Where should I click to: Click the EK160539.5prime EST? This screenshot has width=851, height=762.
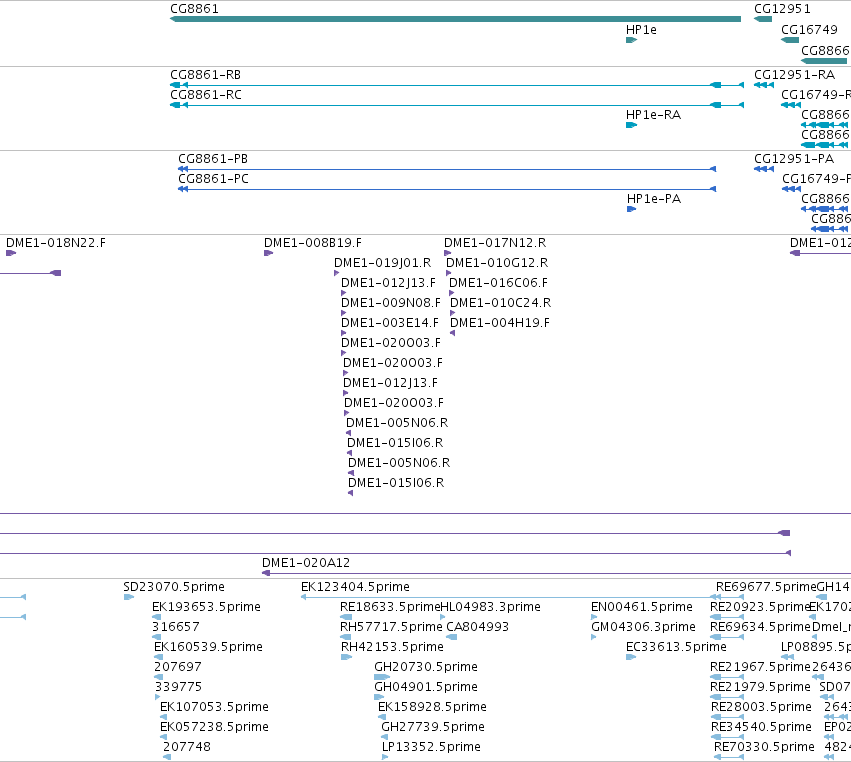point(158,657)
